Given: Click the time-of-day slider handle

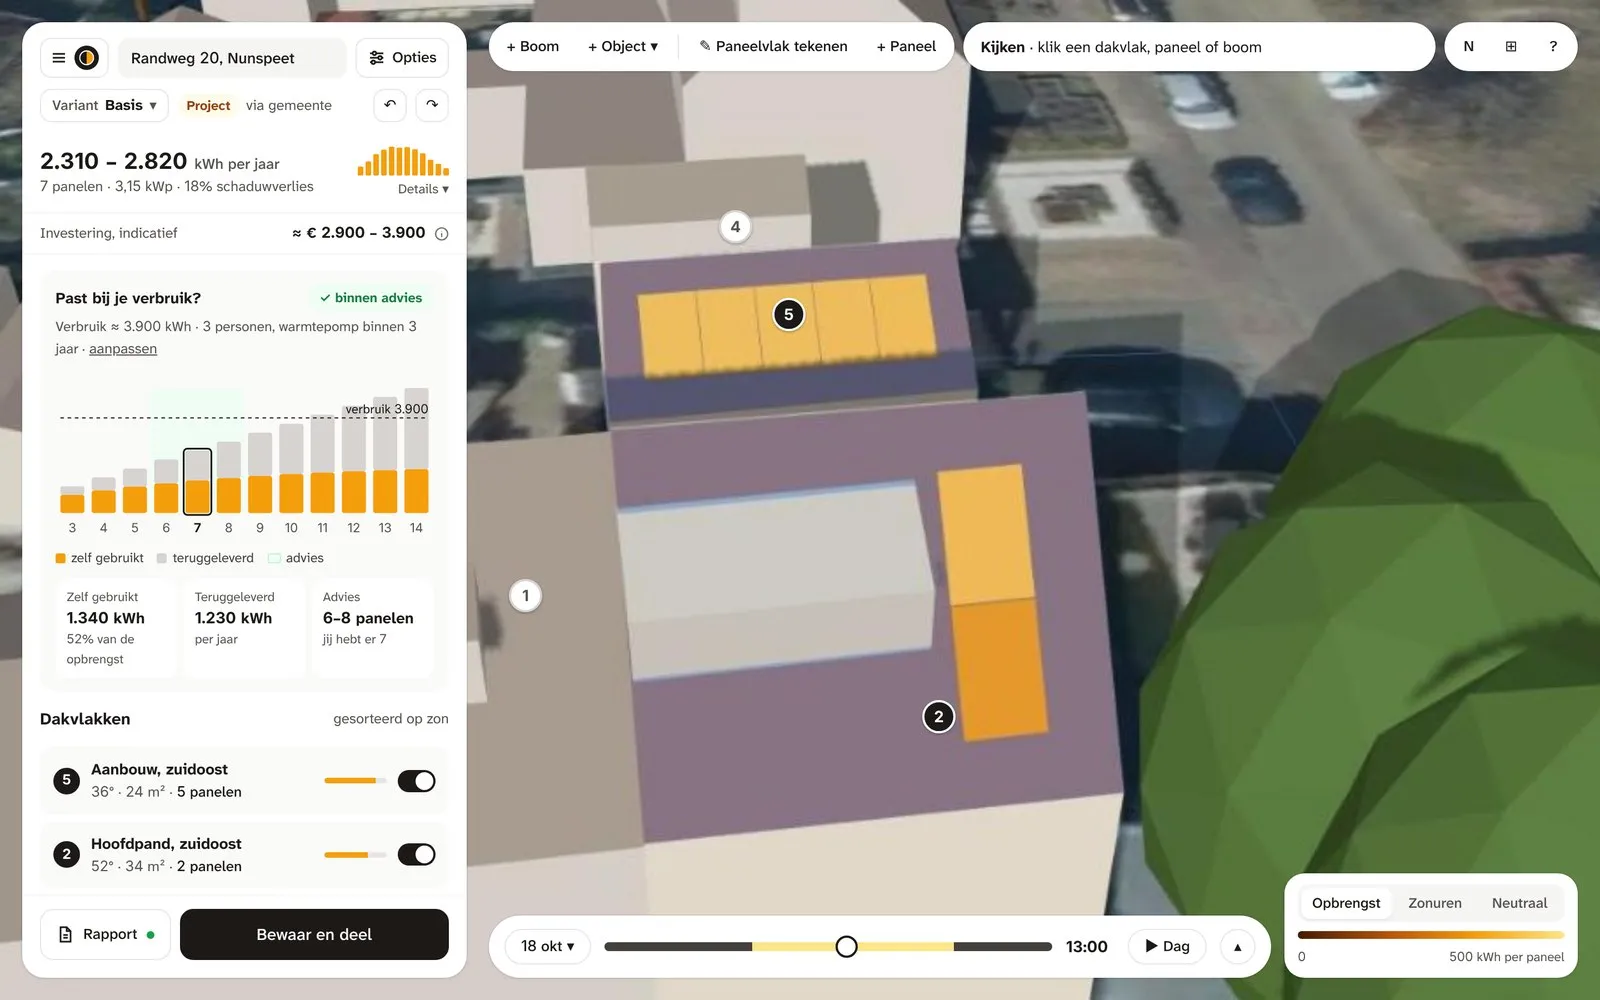Looking at the screenshot, I should coord(846,947).
